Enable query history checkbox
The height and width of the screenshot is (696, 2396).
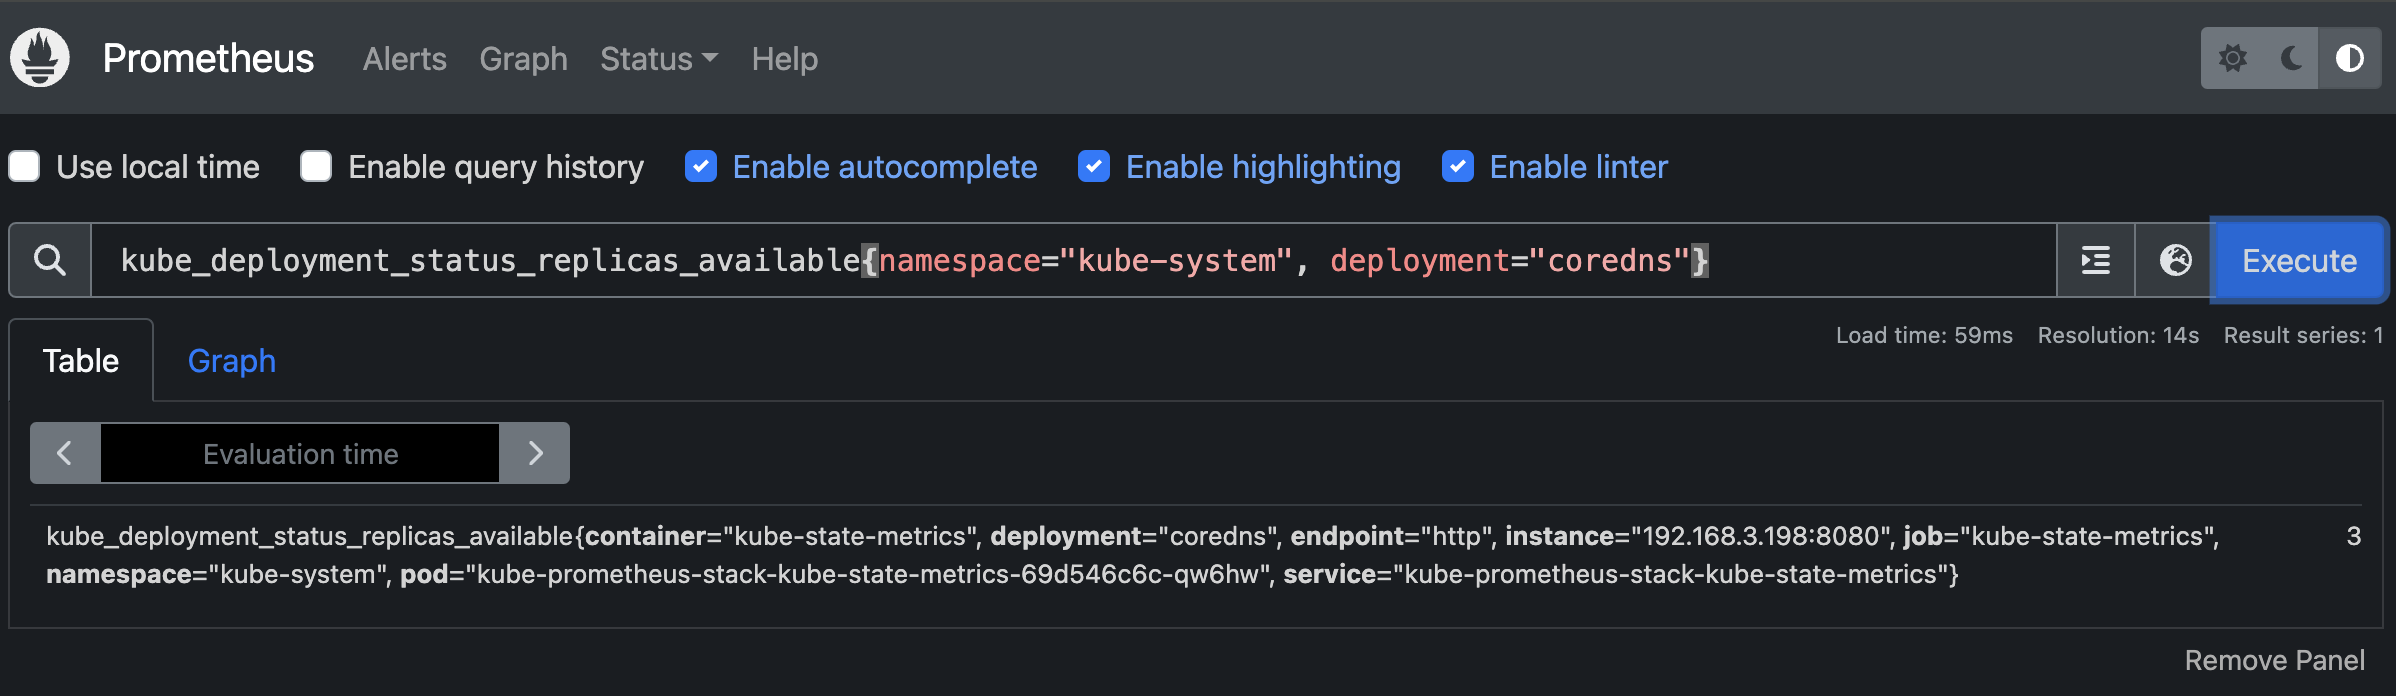pyautogui.click(x=316, y=166)
